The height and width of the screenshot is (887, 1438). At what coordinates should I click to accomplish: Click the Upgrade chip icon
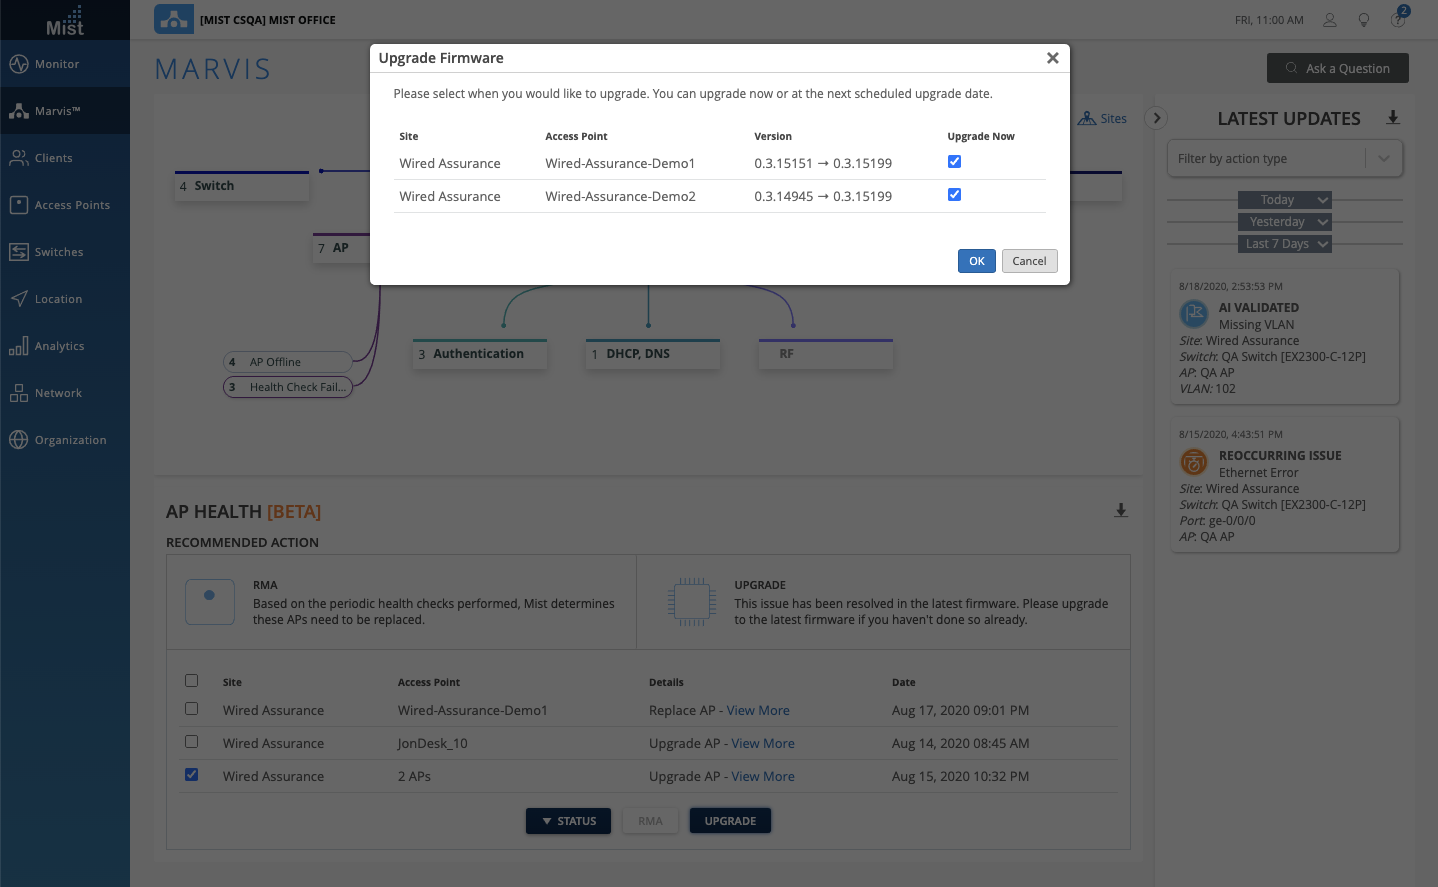(x=692, y=601)
